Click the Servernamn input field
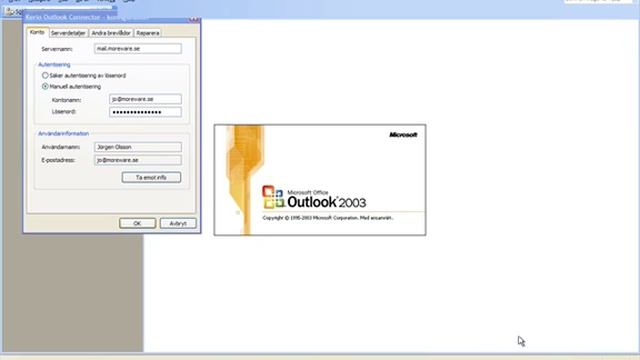Screen dimensions: 640x360 coord(138,49)
